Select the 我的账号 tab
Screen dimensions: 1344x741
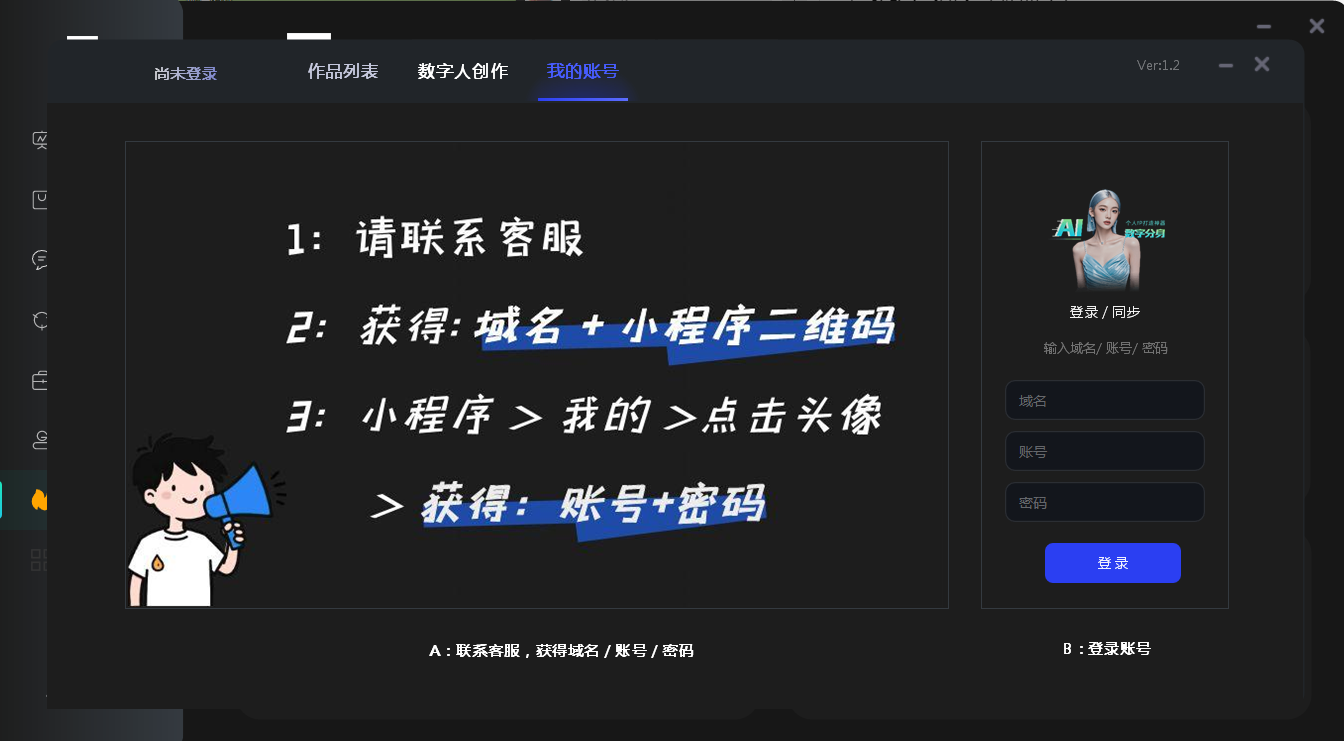coord(582,71)
